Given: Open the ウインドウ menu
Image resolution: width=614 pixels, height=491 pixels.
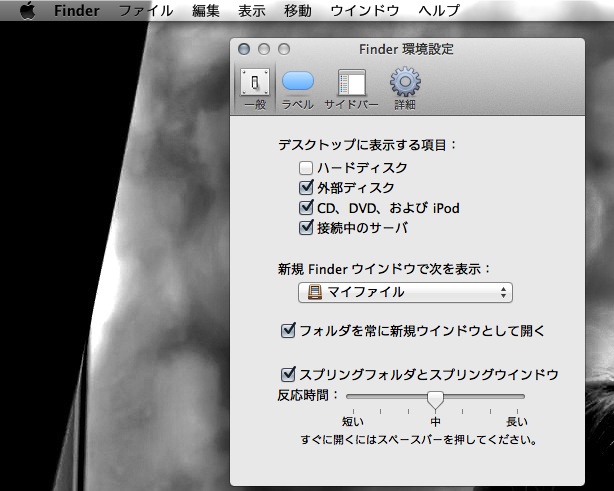Looking at the screenshot, I should click(x=365, y=11).
